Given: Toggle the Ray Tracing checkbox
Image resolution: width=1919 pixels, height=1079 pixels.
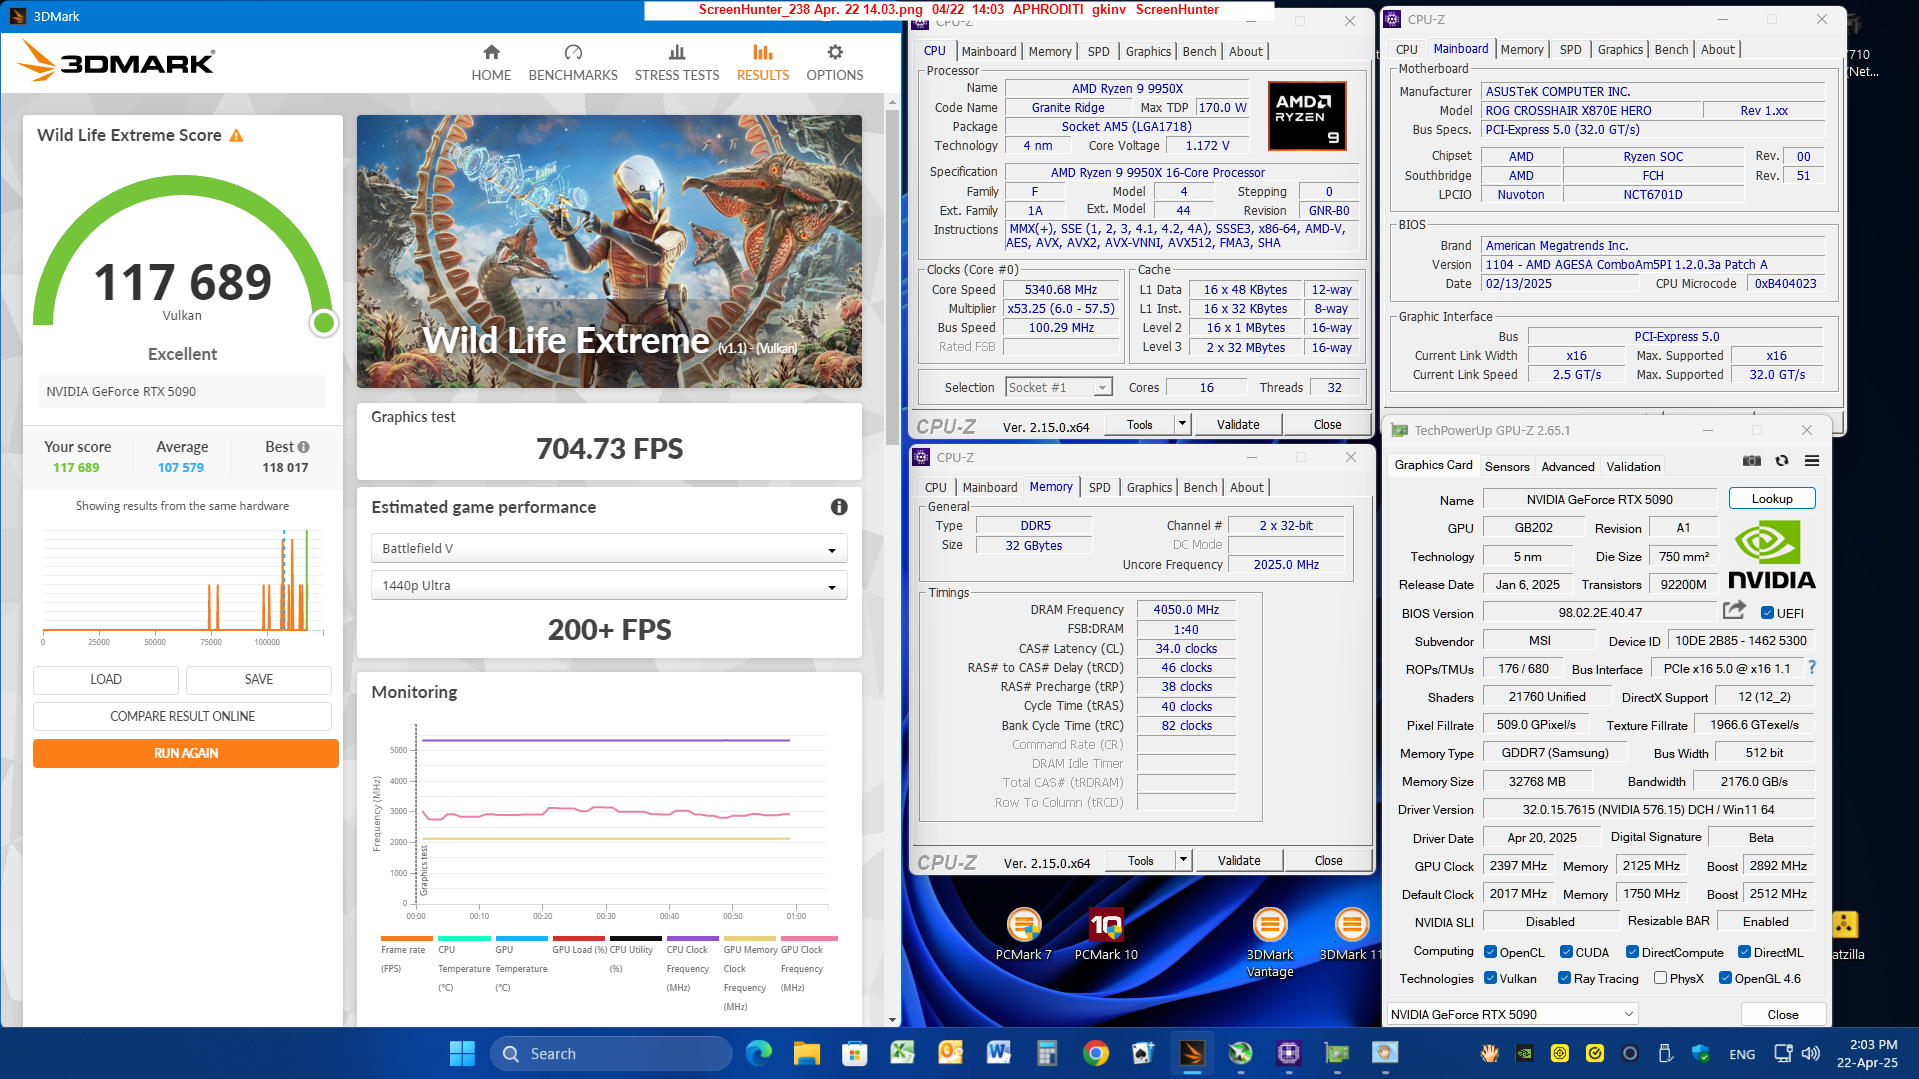Looking at the screenshot, I should [x=1564, y=978].
